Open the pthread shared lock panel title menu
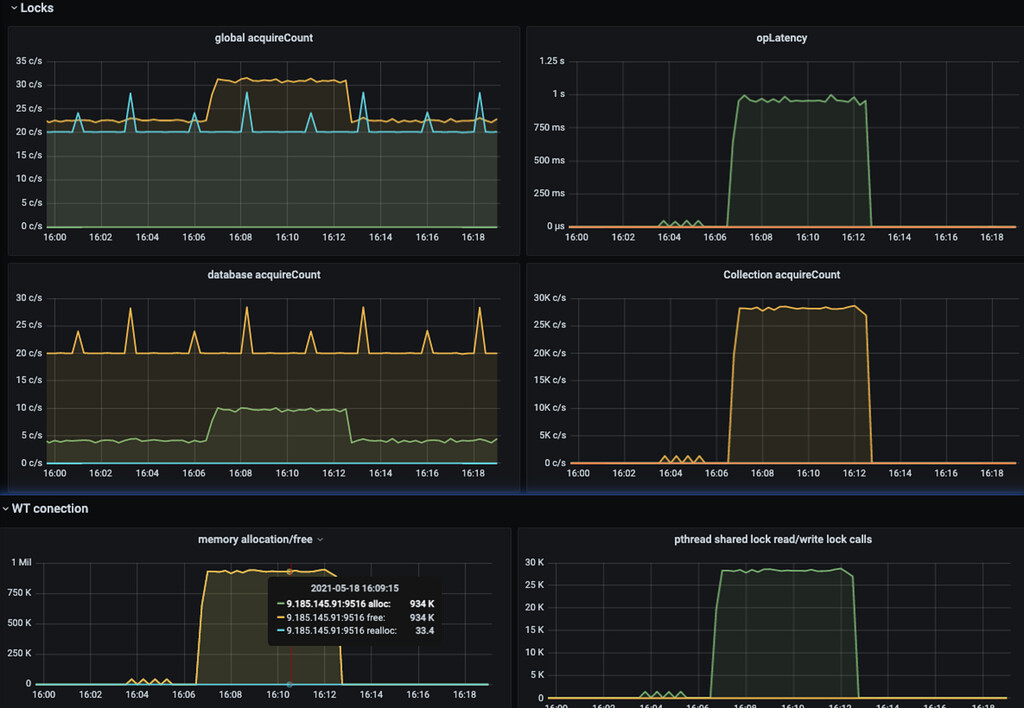Viewport: 1024px width, 708px height. coord(773,539)
